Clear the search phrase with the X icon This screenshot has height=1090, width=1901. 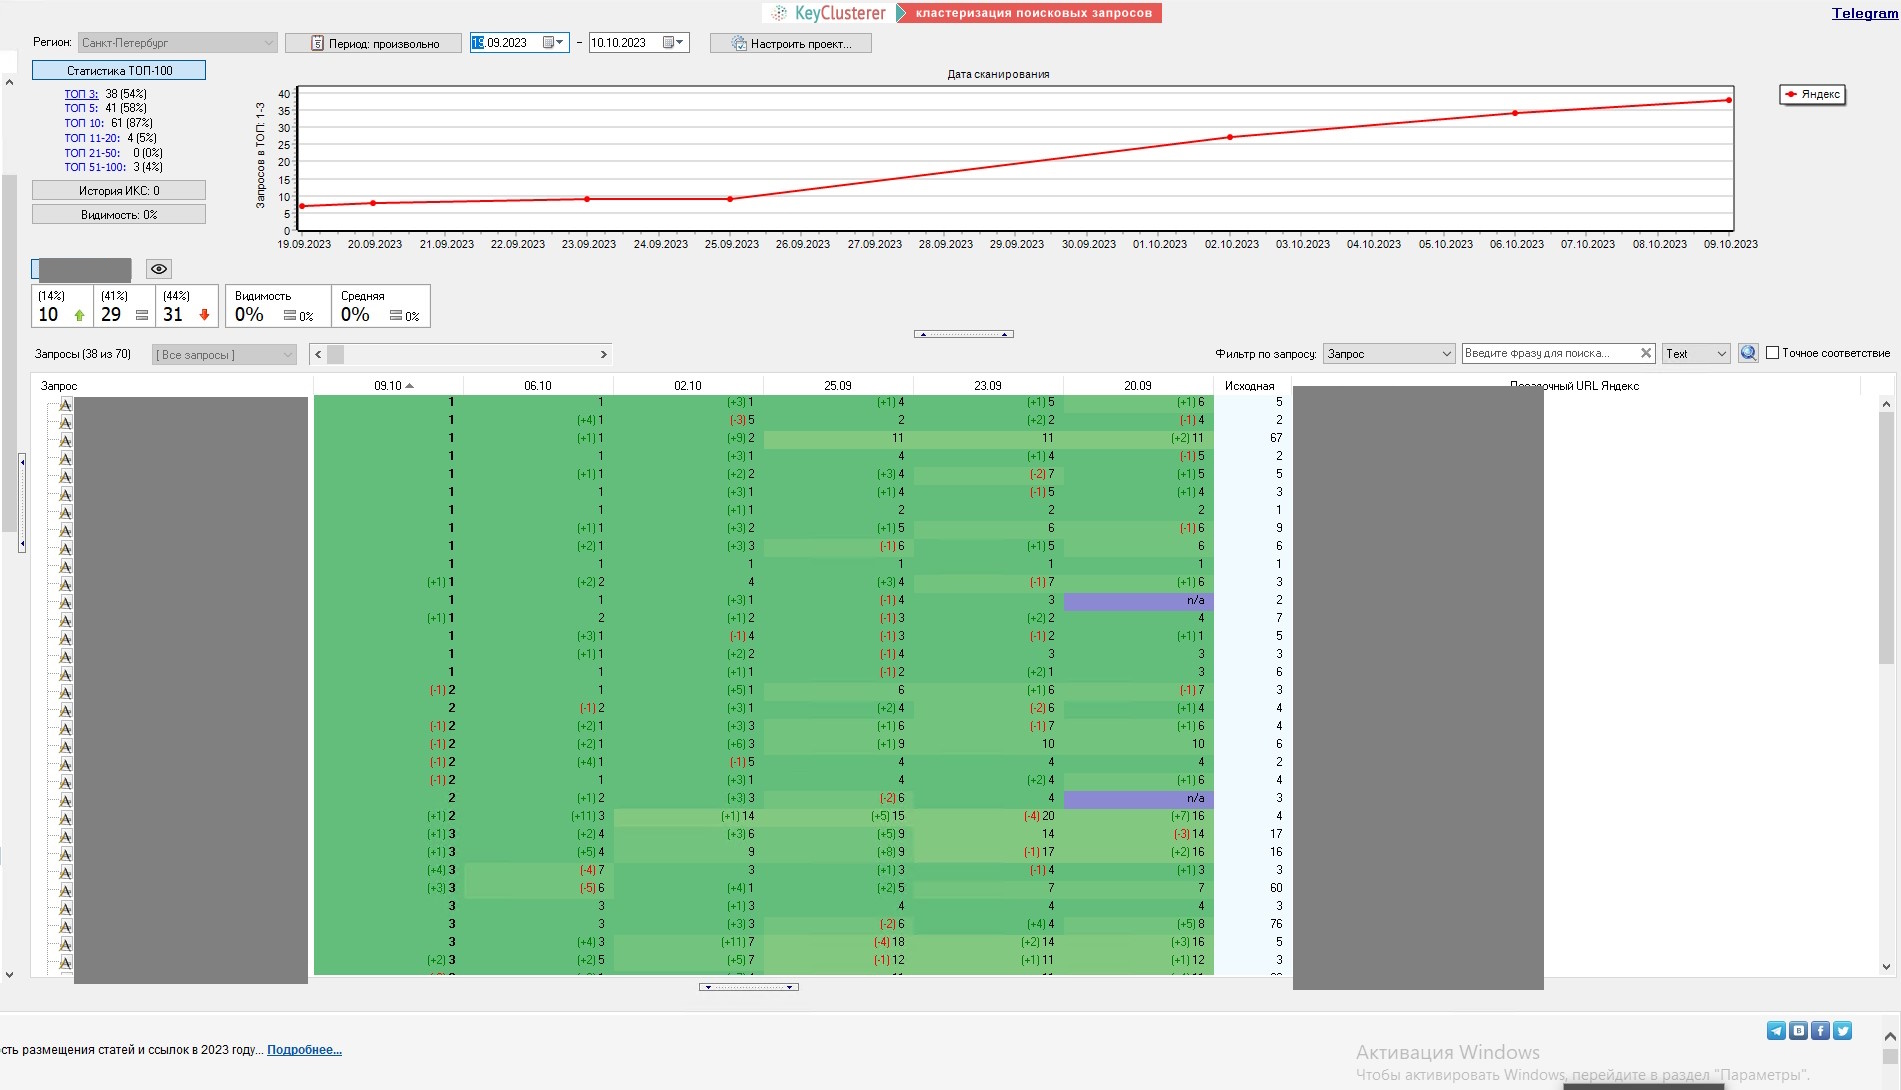tap(1646, 353)
